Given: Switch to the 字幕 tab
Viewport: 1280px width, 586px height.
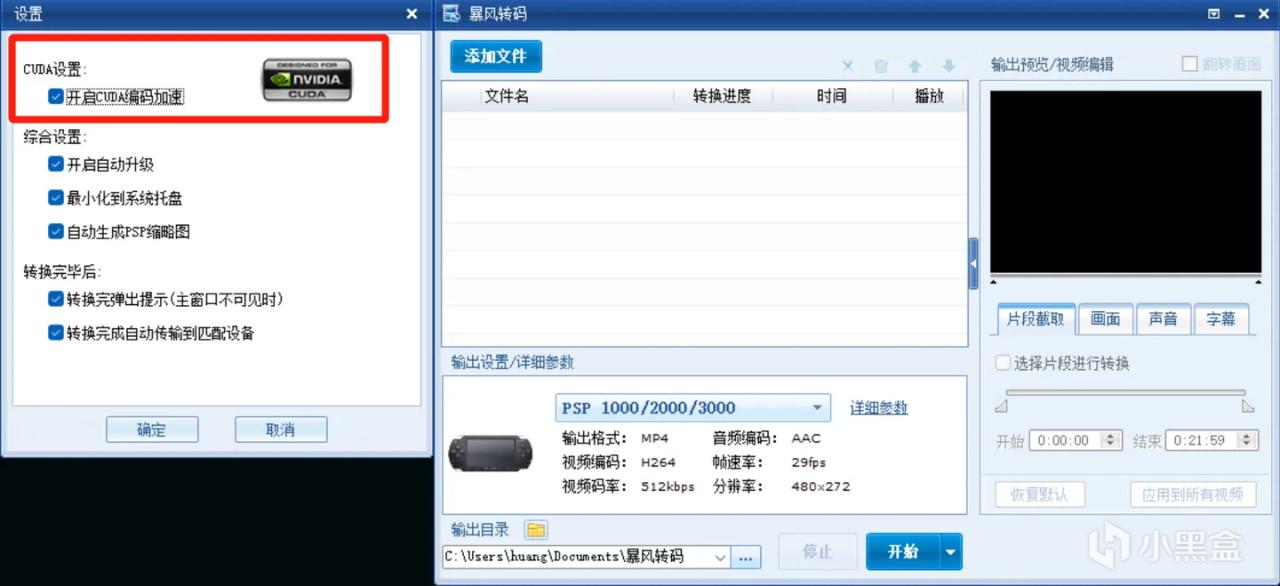Looking at the screenshot, I should point(1221,319).
